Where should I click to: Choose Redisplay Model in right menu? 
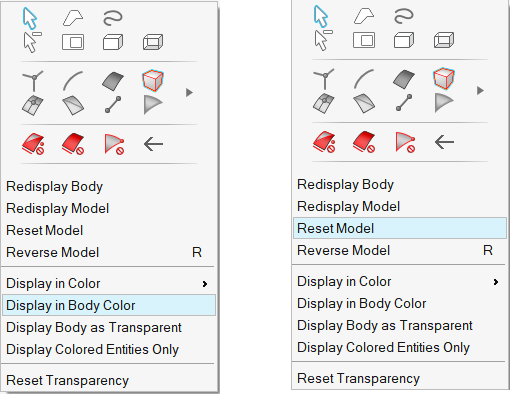tap(400, 206)
